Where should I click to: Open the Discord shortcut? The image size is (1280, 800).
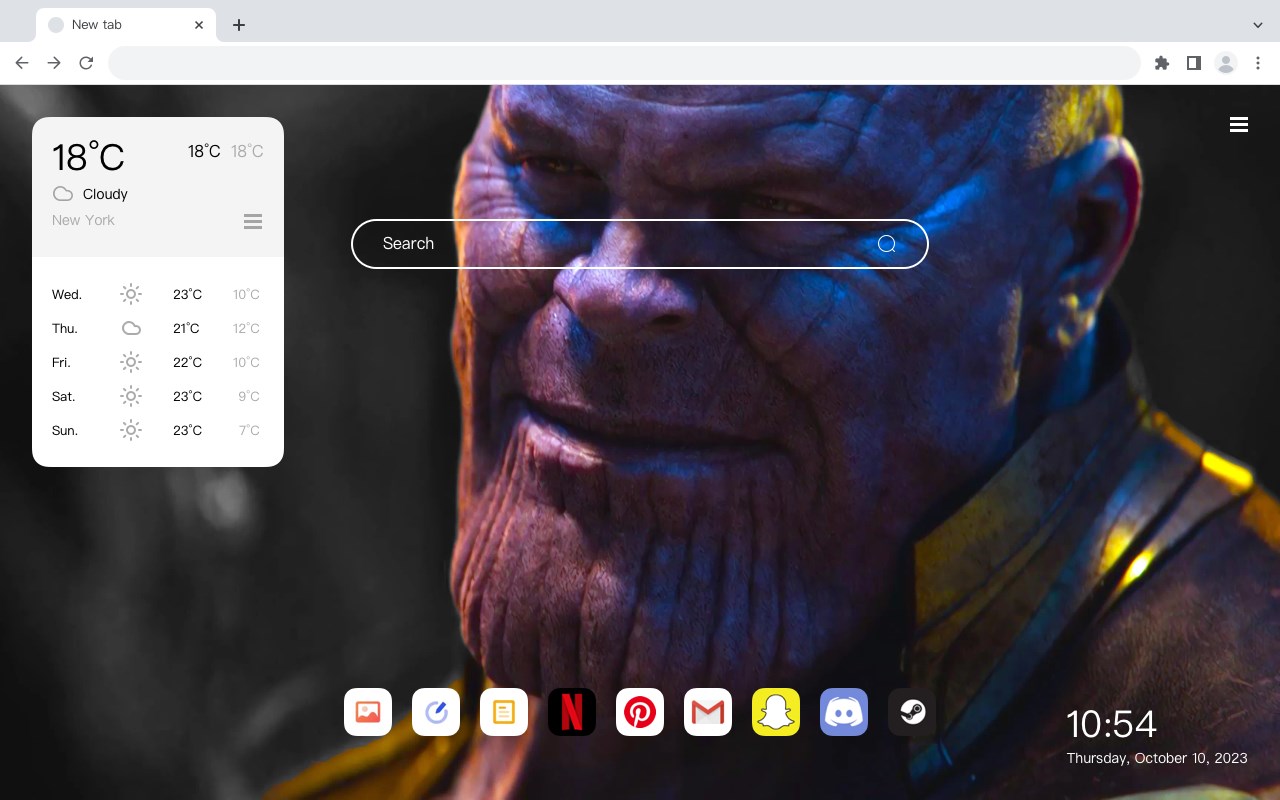(x=844, y=712)
